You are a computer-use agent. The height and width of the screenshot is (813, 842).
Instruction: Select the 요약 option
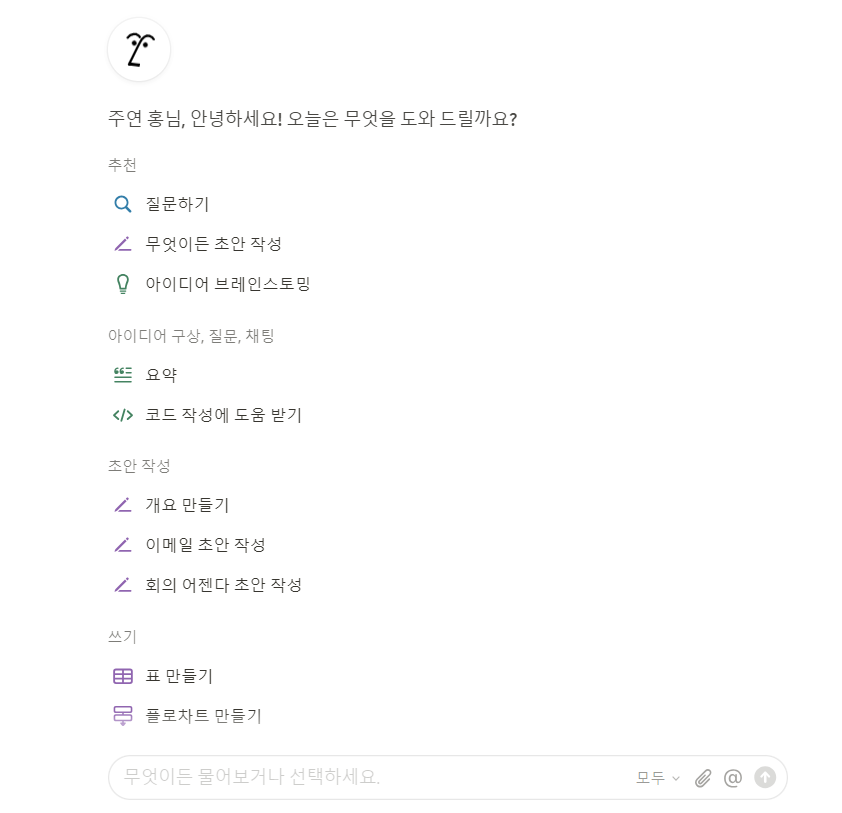coord(161,374)
